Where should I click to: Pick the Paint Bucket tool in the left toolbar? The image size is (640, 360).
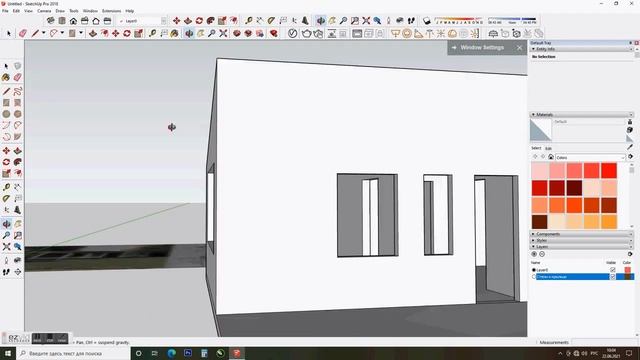pyautogui.click(x=6, y=78)
